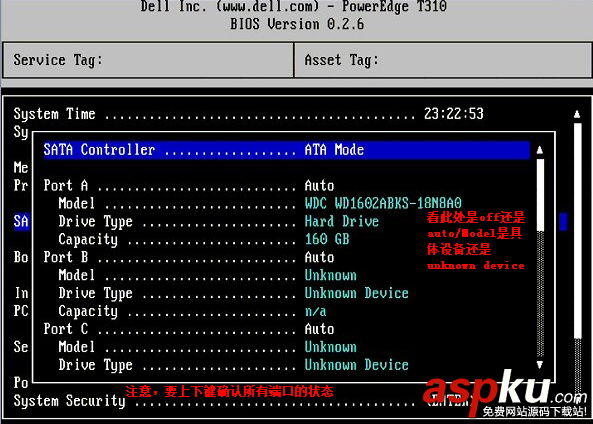Click the main BIOS scroll up arrow

pos(577,114)
